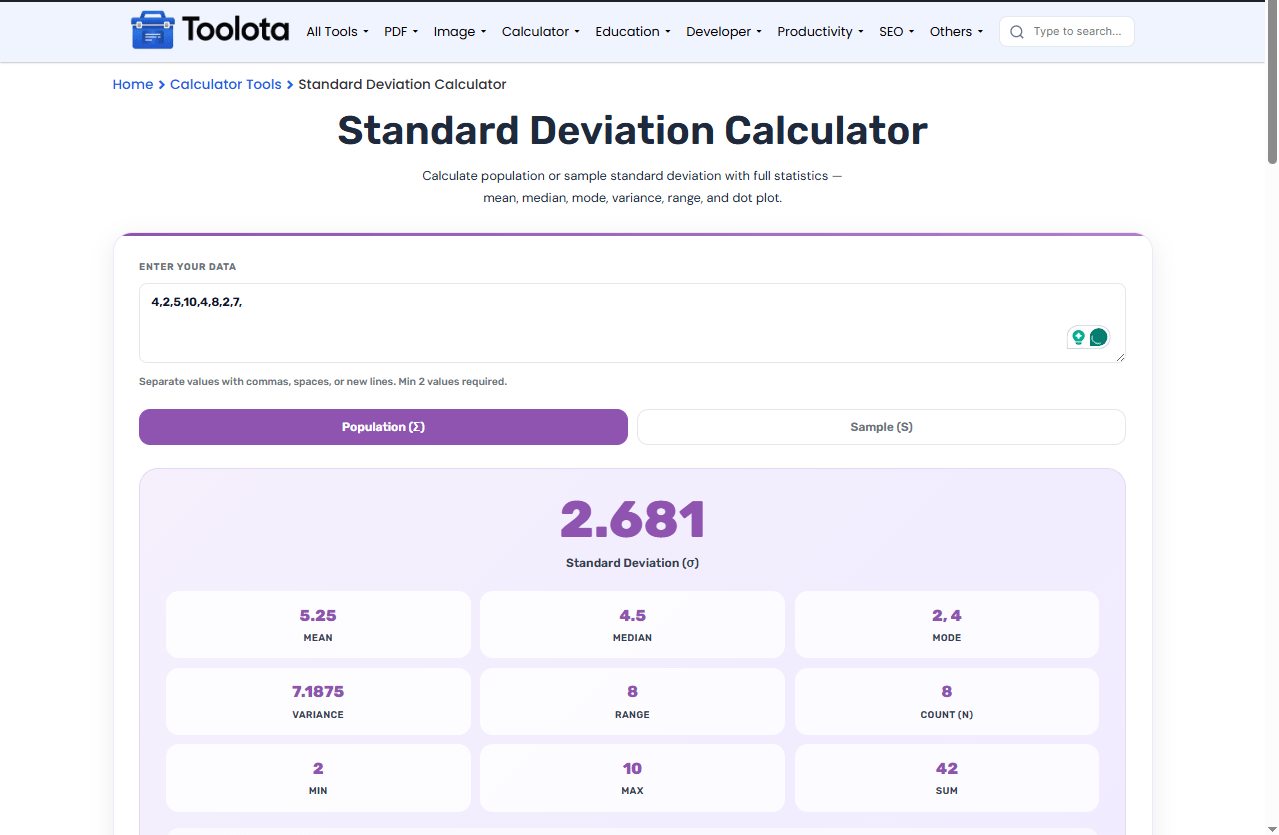Click the Mode value 2, 4
The width and height of the screenshot is (1279, 835).
[x=947, y=616]
